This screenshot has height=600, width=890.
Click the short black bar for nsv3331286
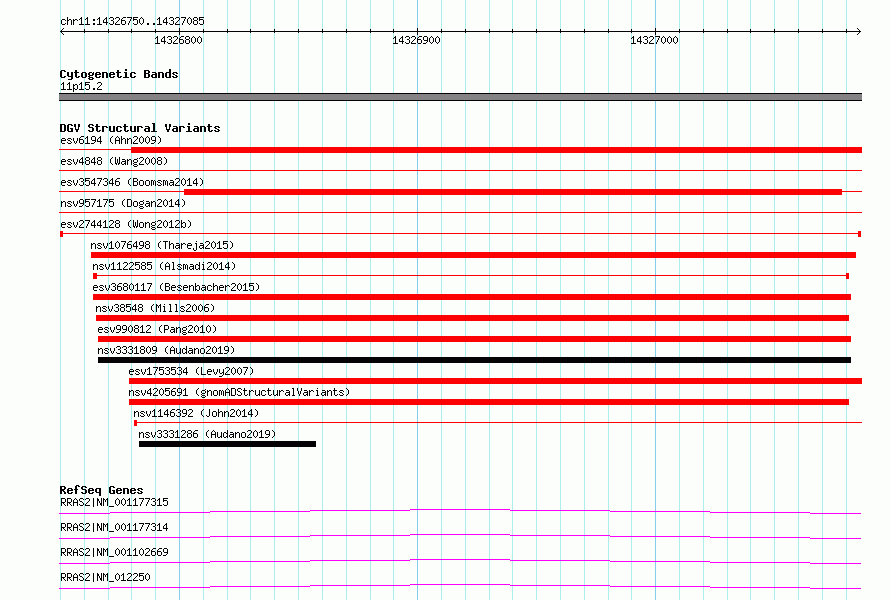[227, 444]
